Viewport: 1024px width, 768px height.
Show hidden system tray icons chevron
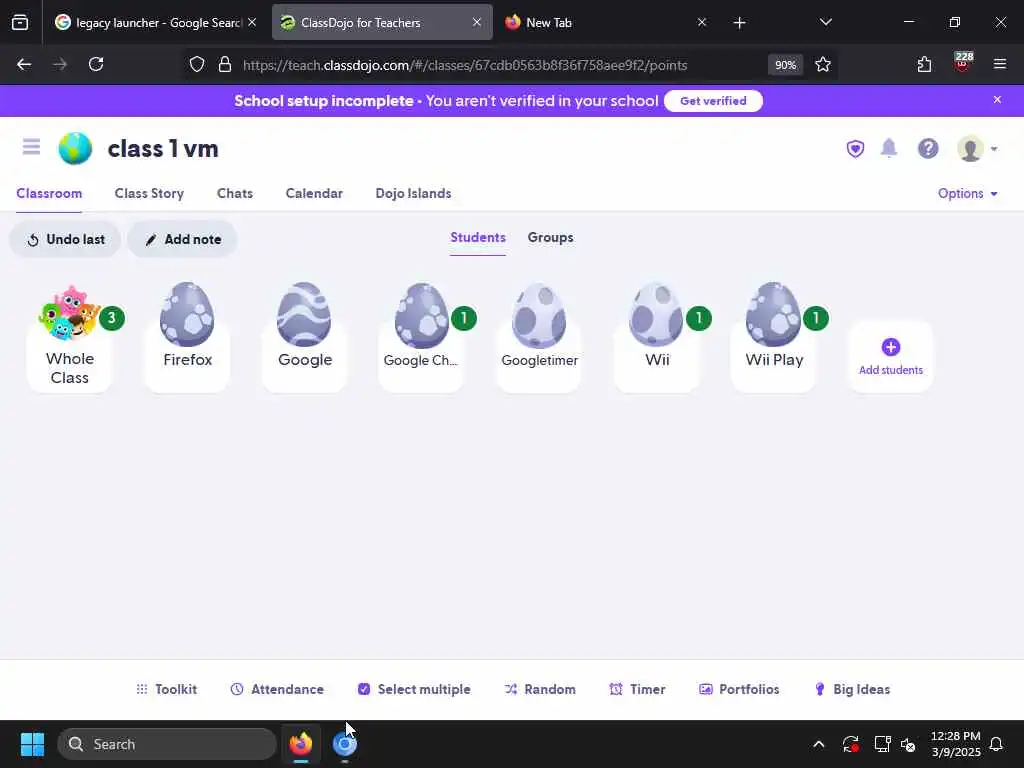(x=818, y=744)
